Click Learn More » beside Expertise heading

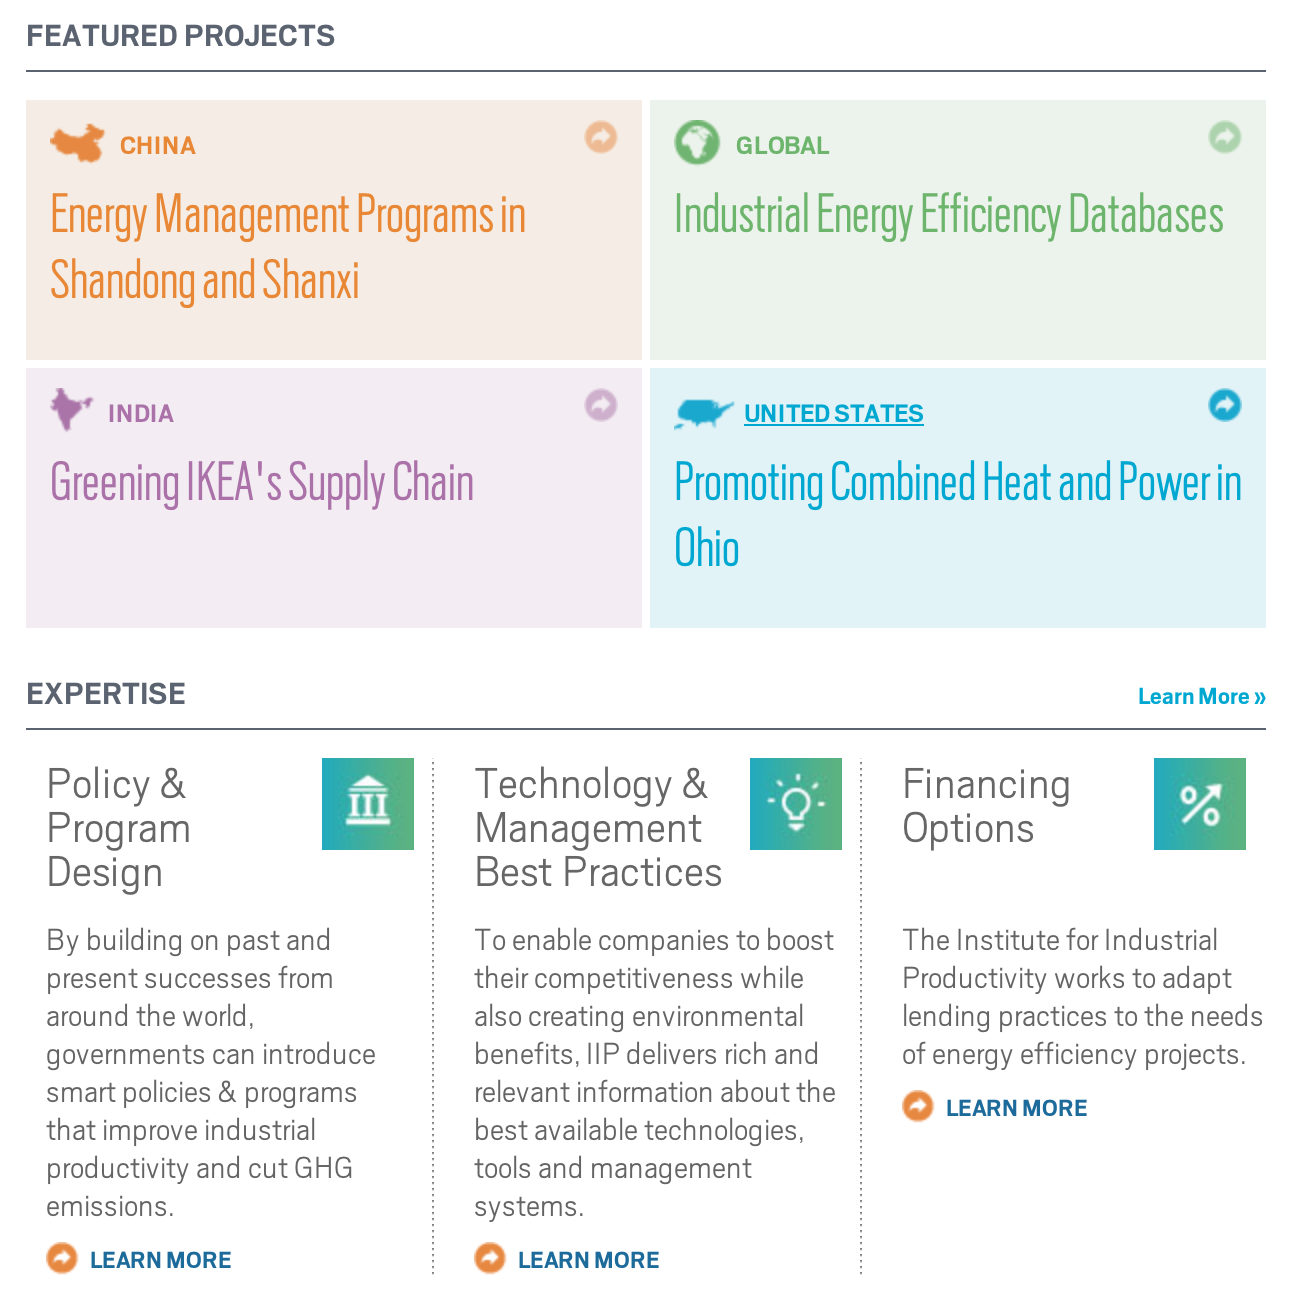coord(1202,697)
